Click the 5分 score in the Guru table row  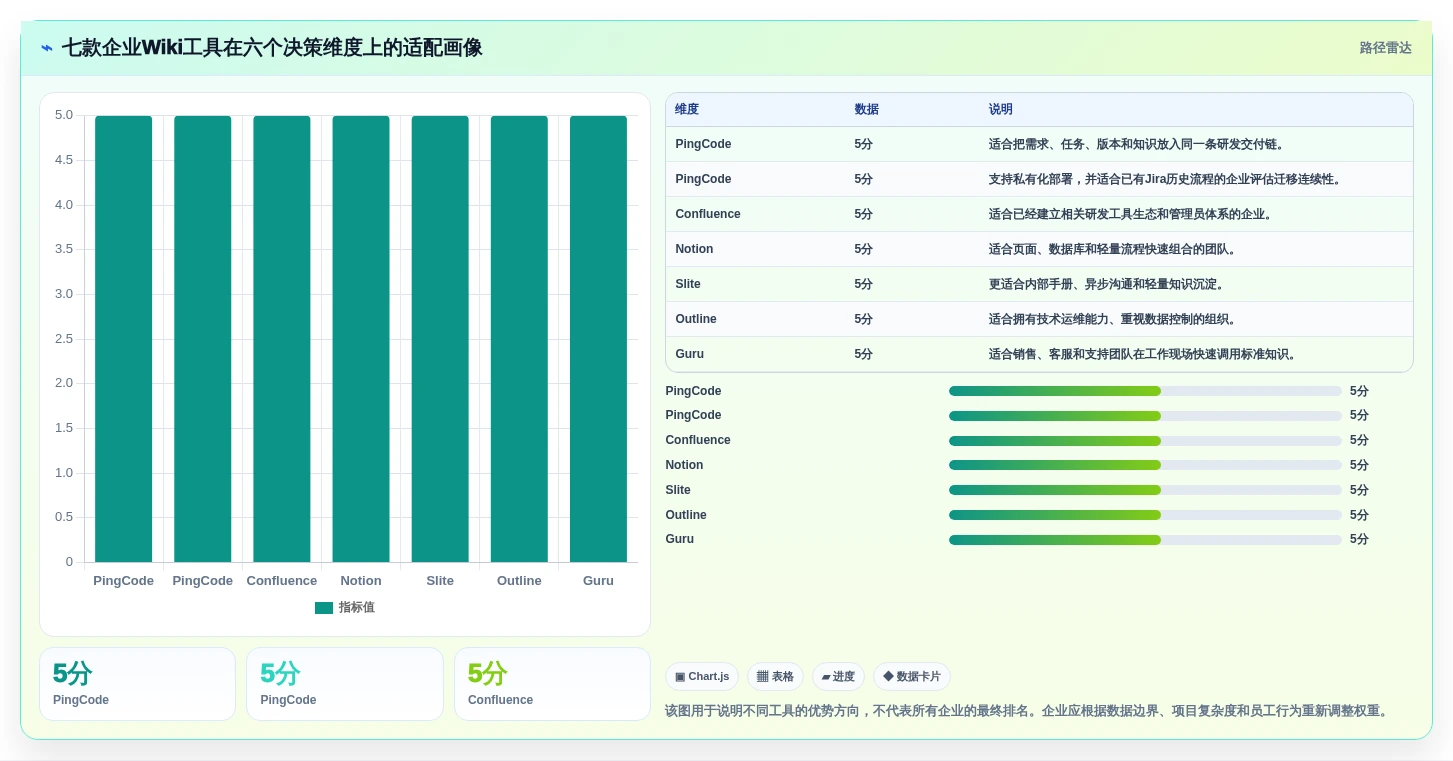[x=864, y=354]
